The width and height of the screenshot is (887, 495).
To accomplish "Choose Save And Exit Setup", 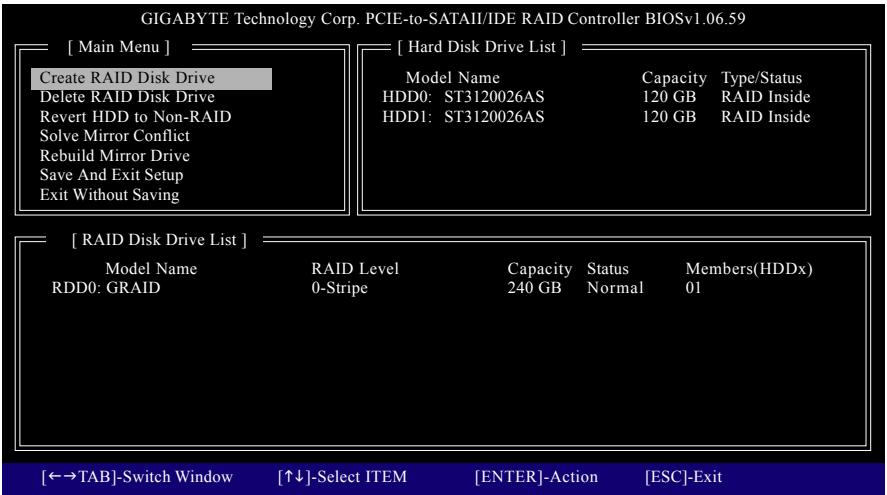I will pyautogui.click(x=111, y=175).
